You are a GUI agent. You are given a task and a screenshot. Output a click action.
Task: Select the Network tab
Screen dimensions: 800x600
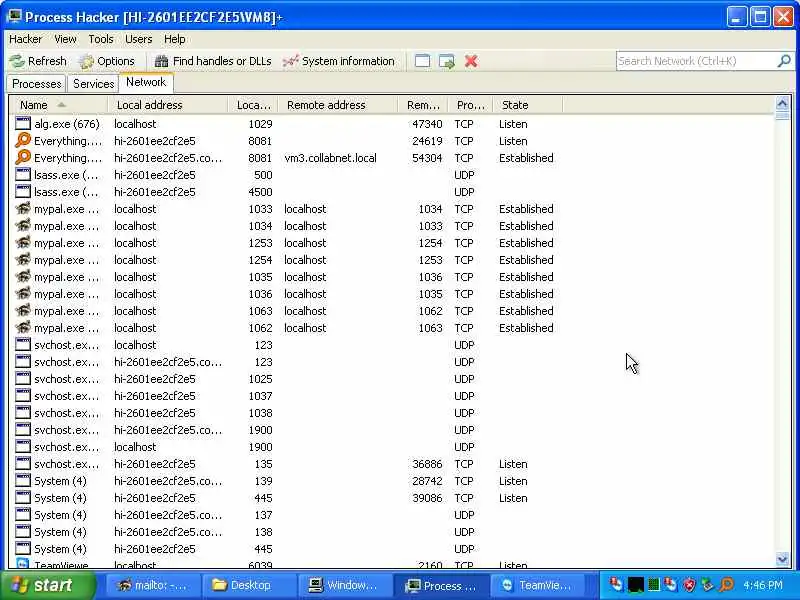[146, 82]
